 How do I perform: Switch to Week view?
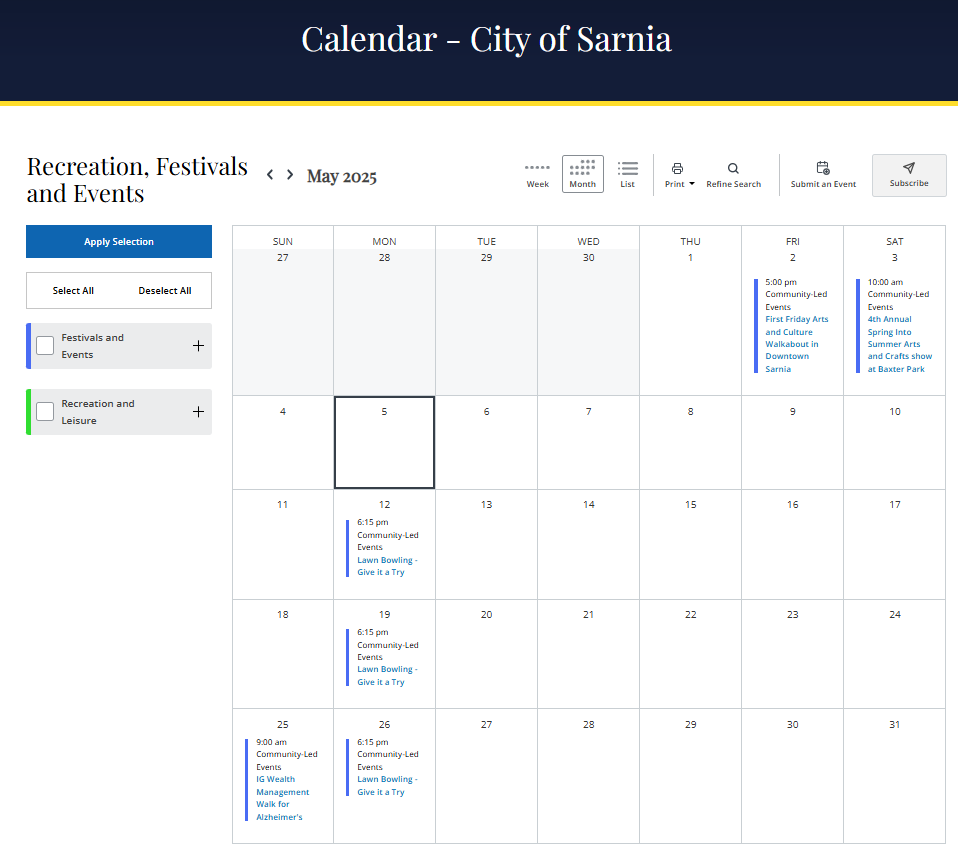point(538,175)
